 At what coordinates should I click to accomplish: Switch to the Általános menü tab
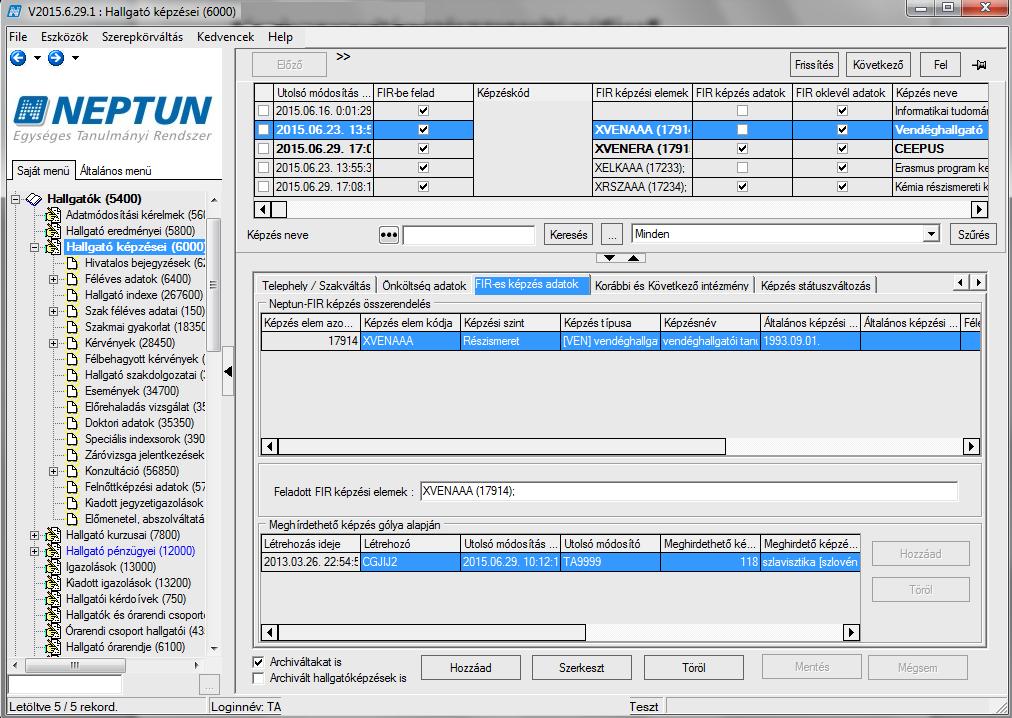click(116, 171)
